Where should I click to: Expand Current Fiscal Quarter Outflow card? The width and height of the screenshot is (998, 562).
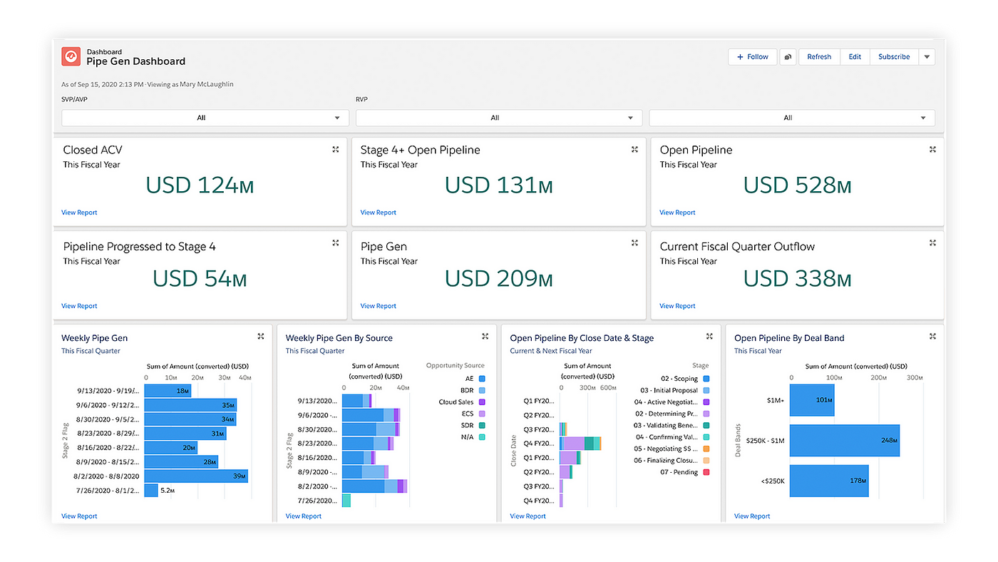tap(932, 243)
